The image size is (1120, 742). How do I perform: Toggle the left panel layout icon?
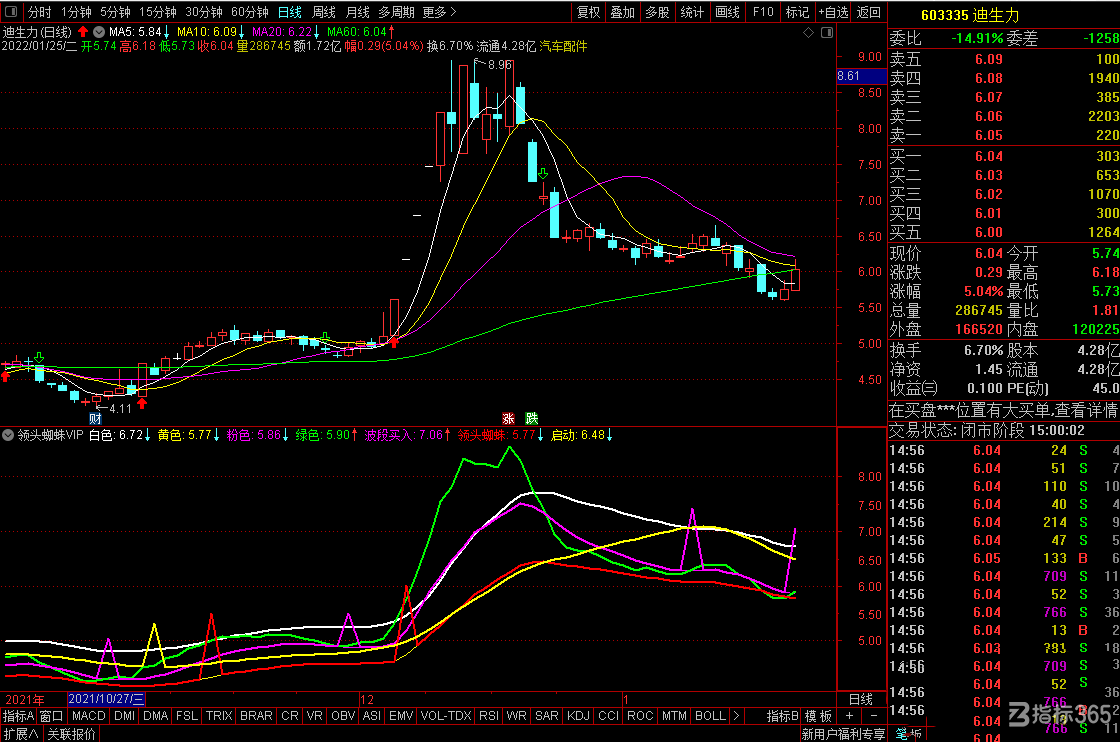[x=11, y=11]
